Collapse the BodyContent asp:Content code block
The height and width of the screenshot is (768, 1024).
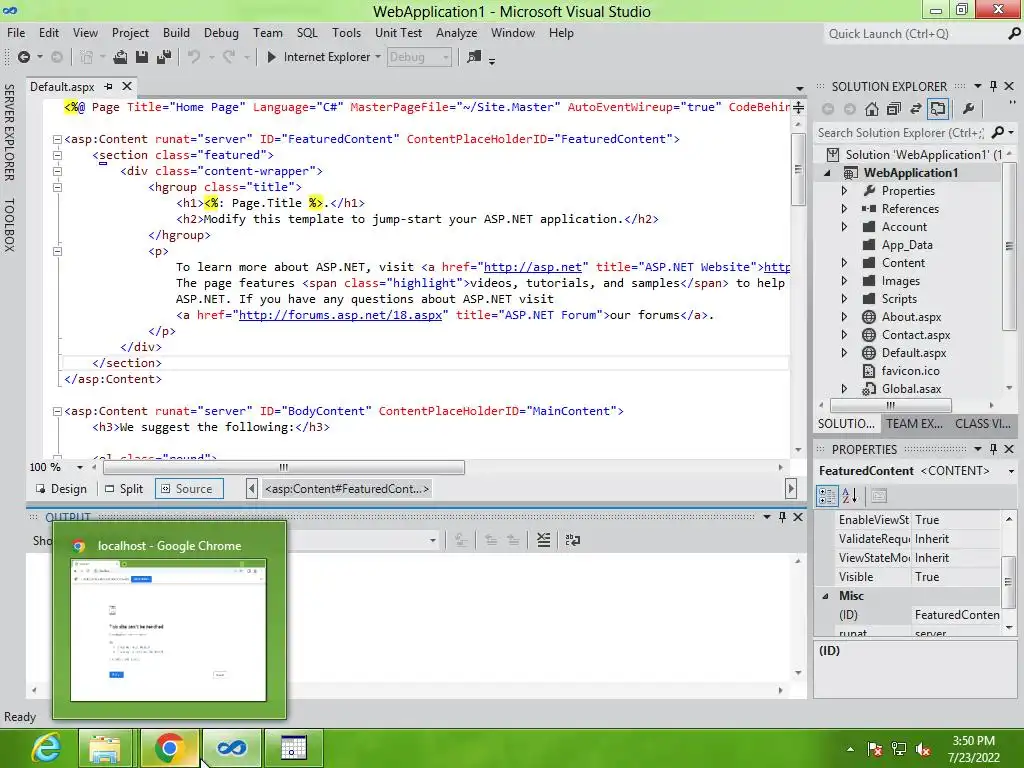57,411
